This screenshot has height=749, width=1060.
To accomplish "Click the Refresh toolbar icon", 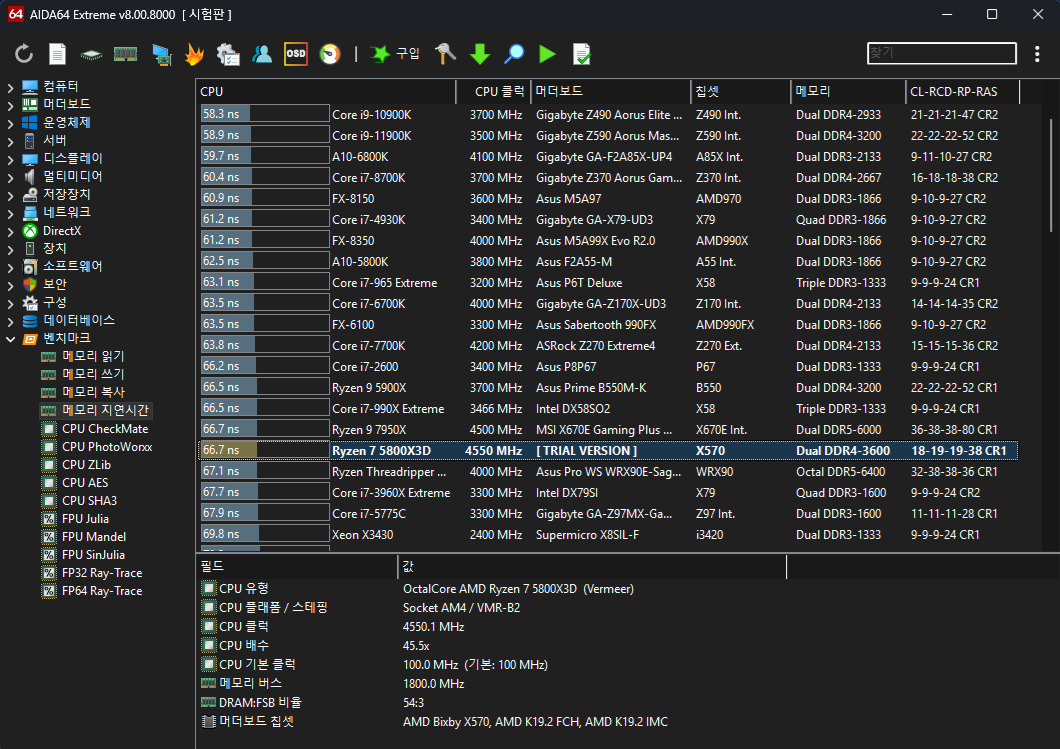I will pyautogui.click(x=24, y=54).
